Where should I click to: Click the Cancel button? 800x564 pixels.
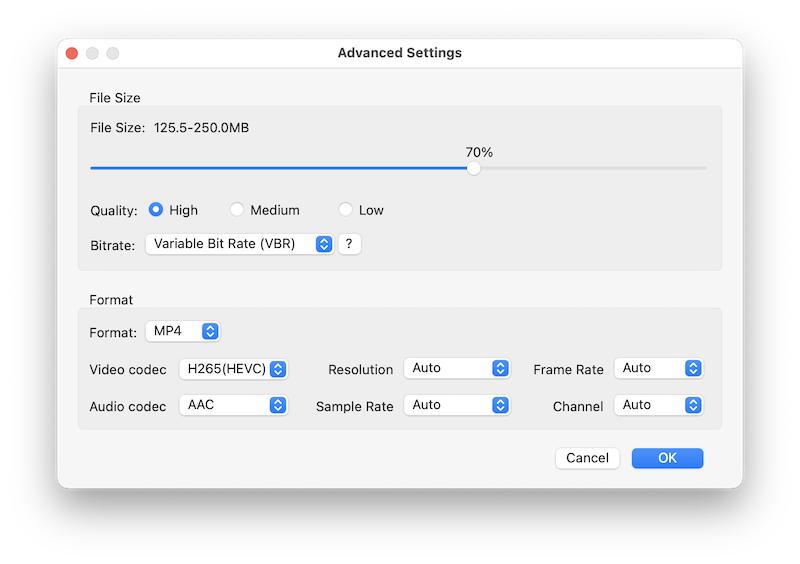pos(587,458)
